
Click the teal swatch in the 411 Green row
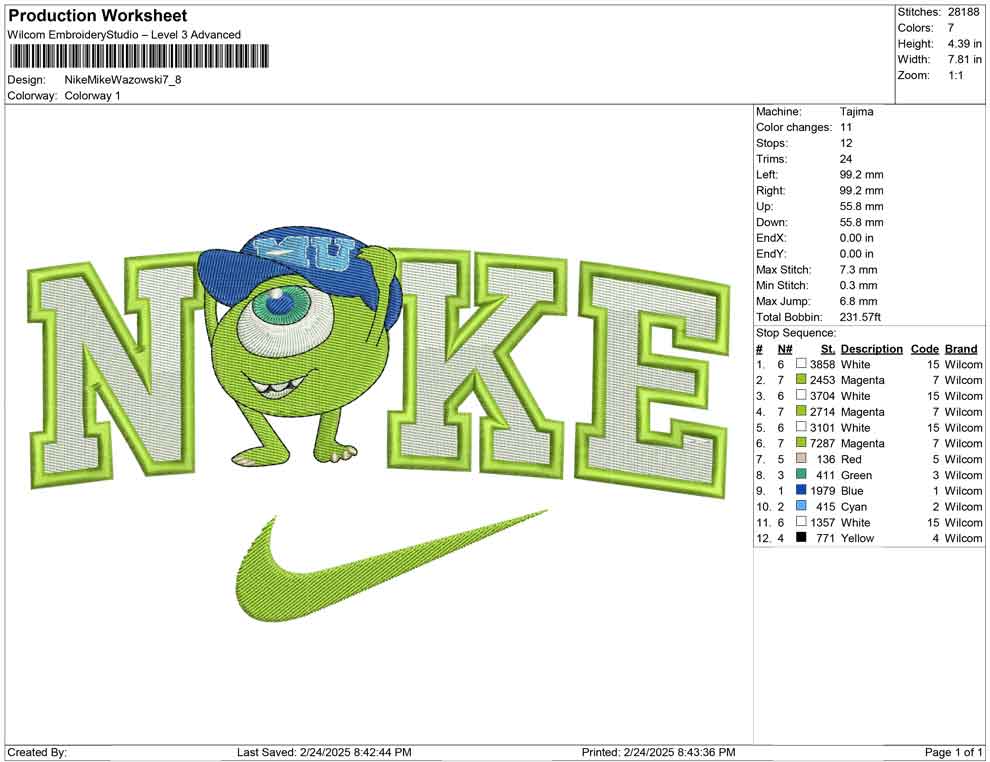pyautogui.click(x=801, y=474)
